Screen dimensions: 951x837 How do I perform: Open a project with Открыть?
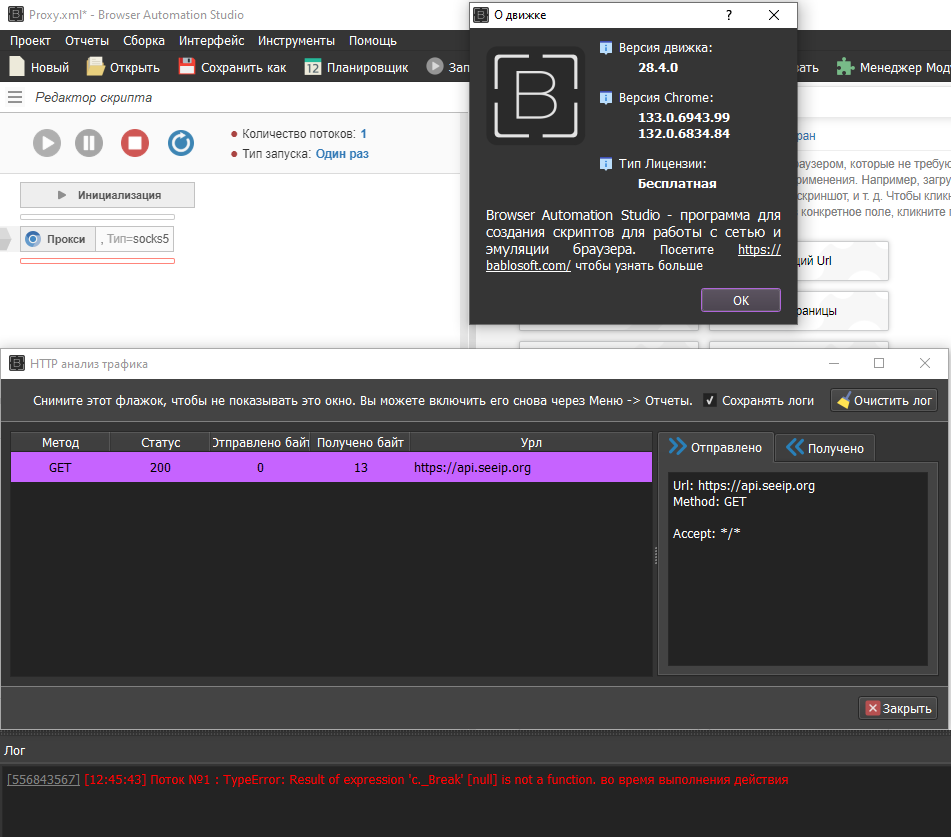coord(123,67)
